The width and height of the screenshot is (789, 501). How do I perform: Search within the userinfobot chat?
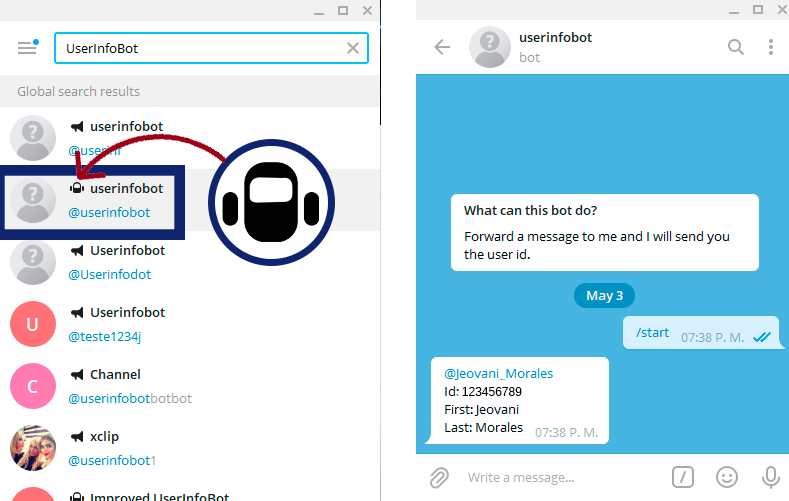tap(736, 47)
